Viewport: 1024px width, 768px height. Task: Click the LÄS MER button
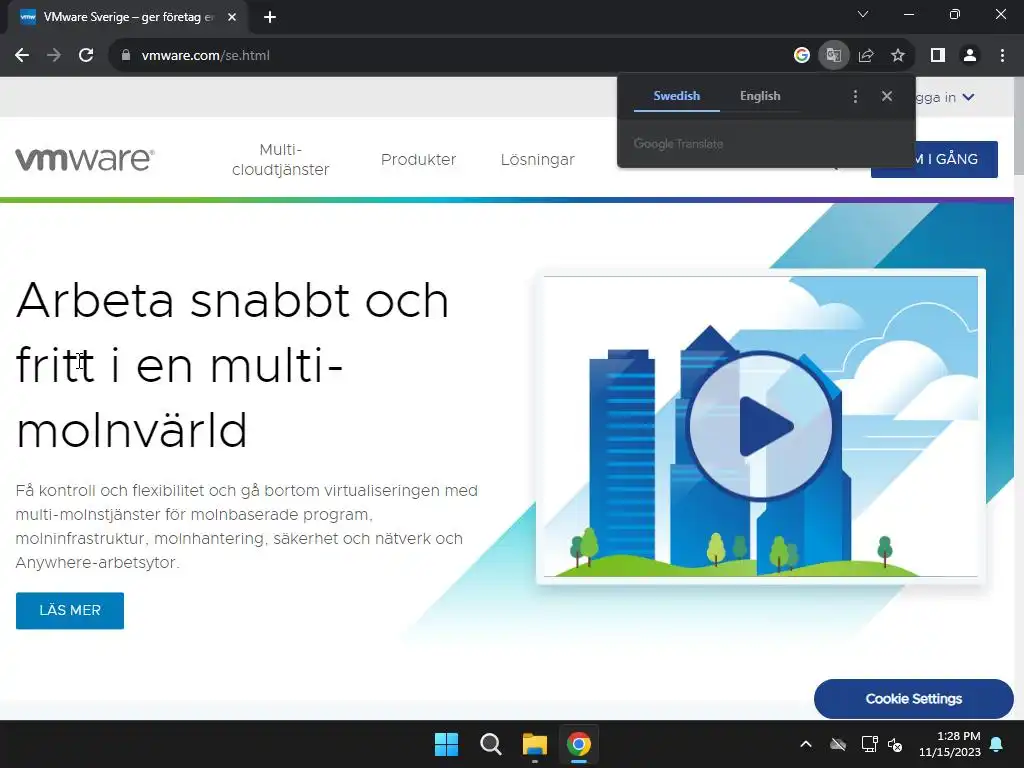[x=70, y=611]
